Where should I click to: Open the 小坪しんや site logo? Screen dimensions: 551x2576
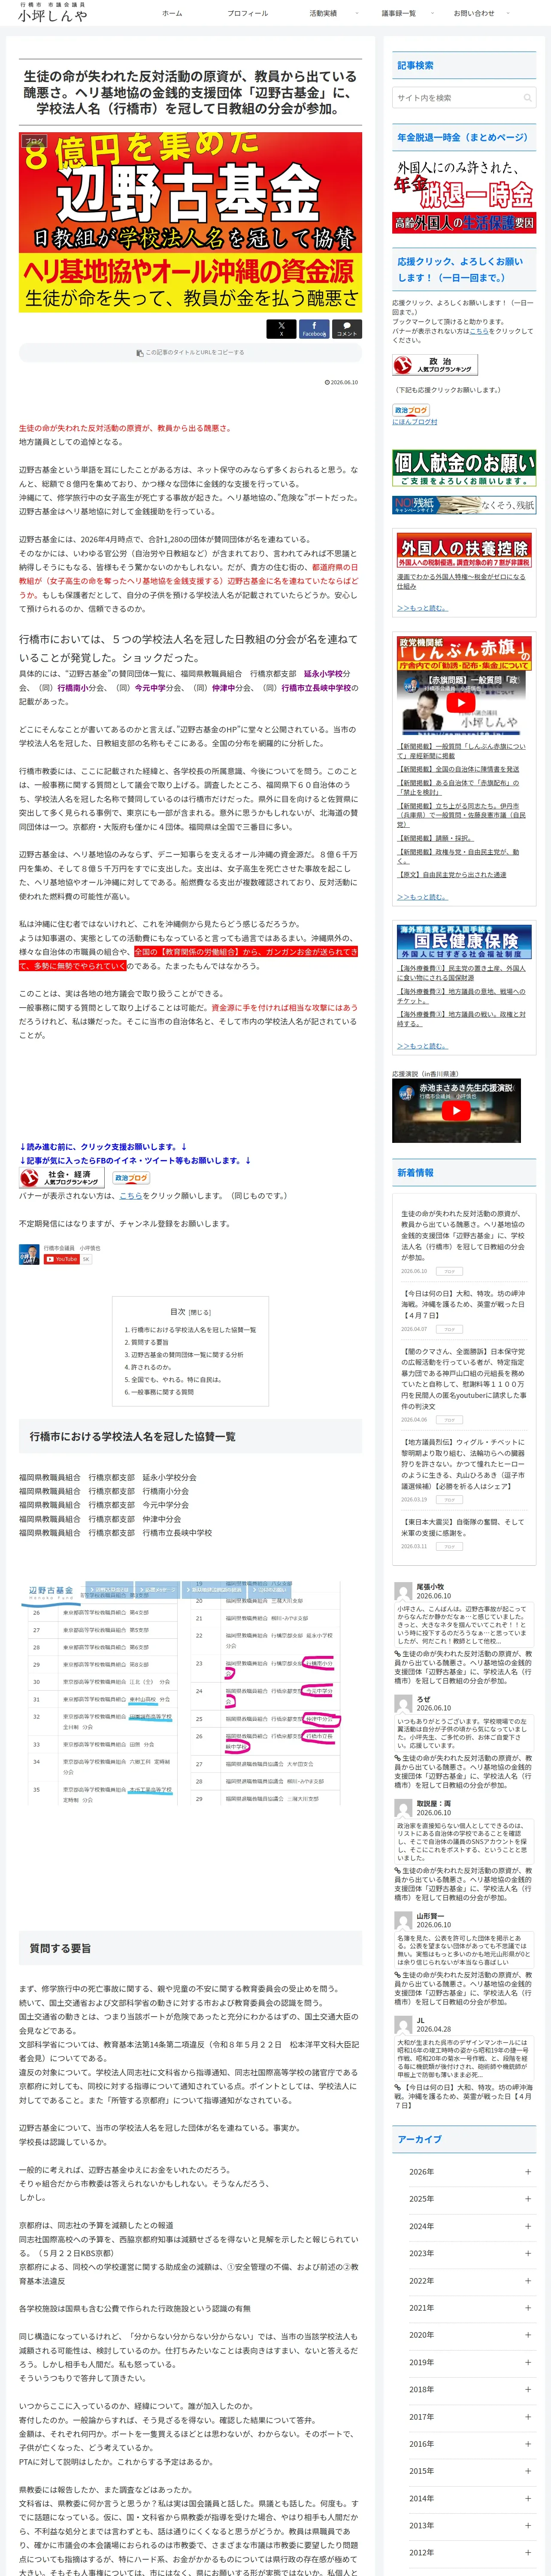[52, 12]
